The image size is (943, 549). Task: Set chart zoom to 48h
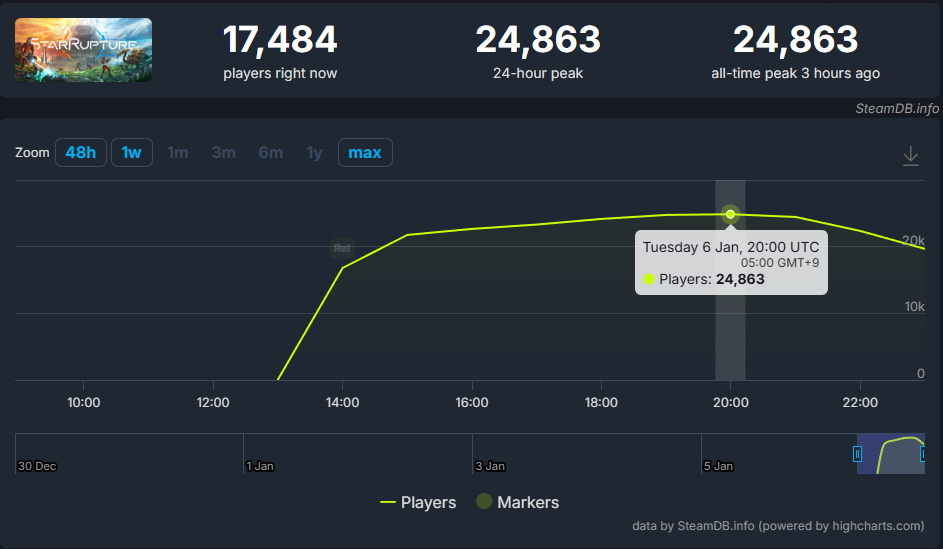(81, 153)
